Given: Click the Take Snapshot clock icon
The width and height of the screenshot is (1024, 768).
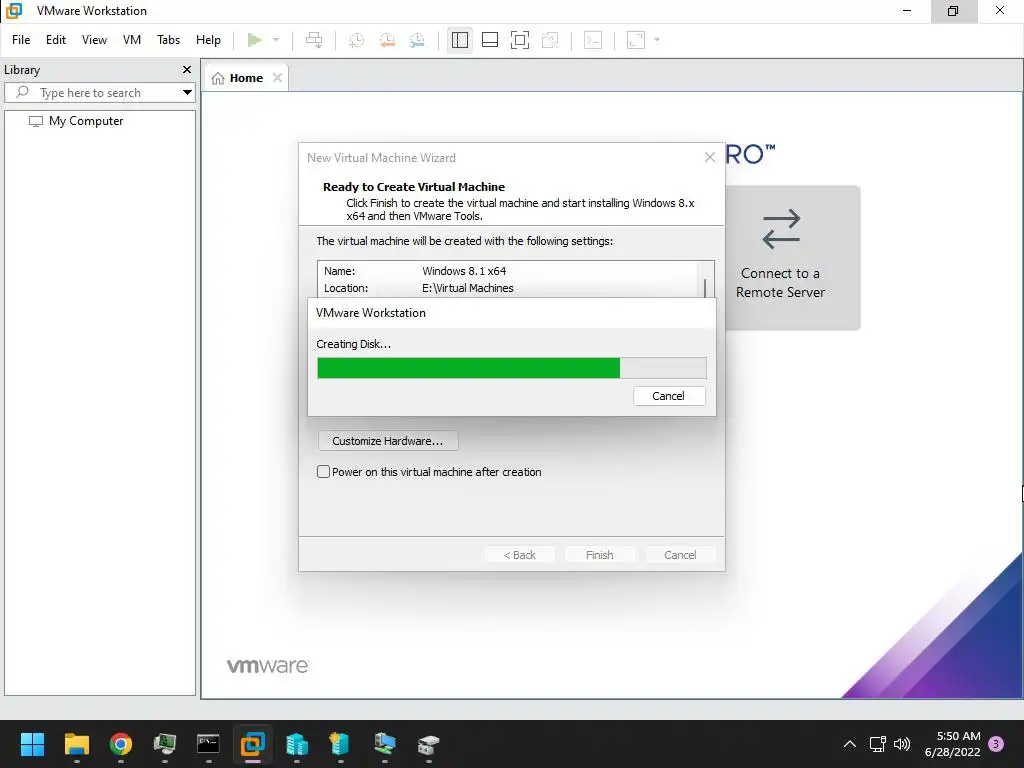Looking at the screenshot, I should (356, 40).
